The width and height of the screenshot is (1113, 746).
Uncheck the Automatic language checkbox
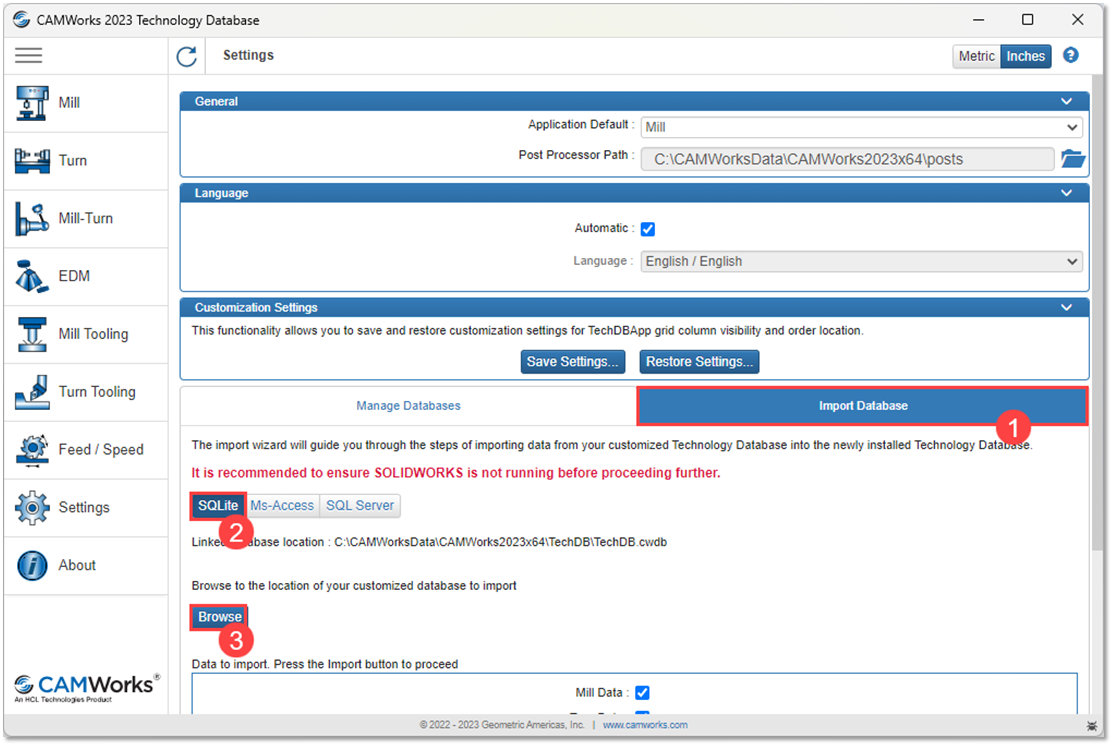tap(648, 229)
